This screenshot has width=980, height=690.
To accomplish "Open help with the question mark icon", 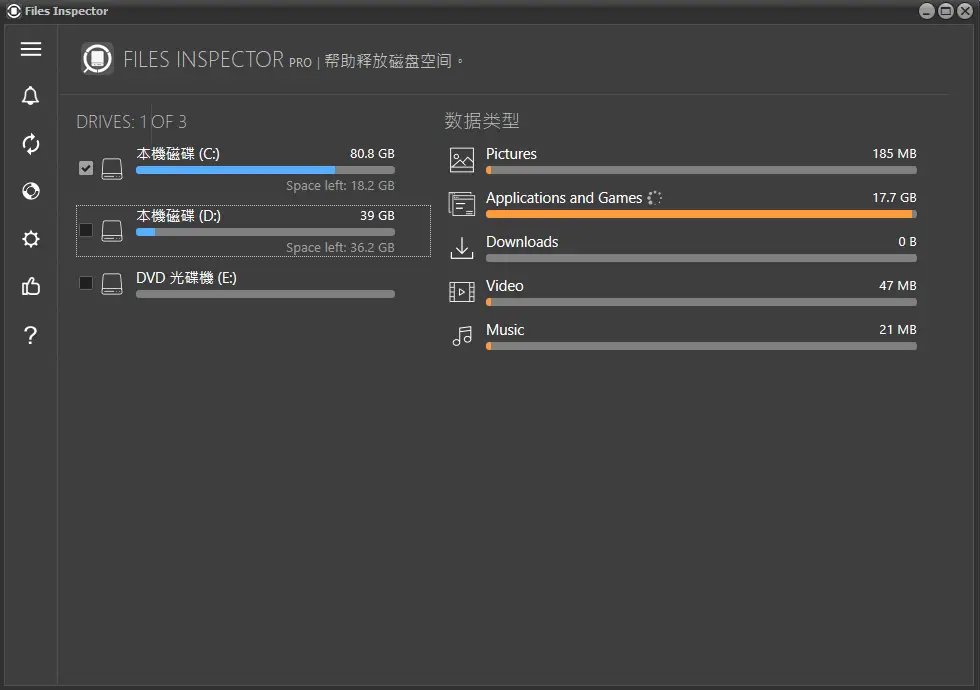I will click(31, 335).
